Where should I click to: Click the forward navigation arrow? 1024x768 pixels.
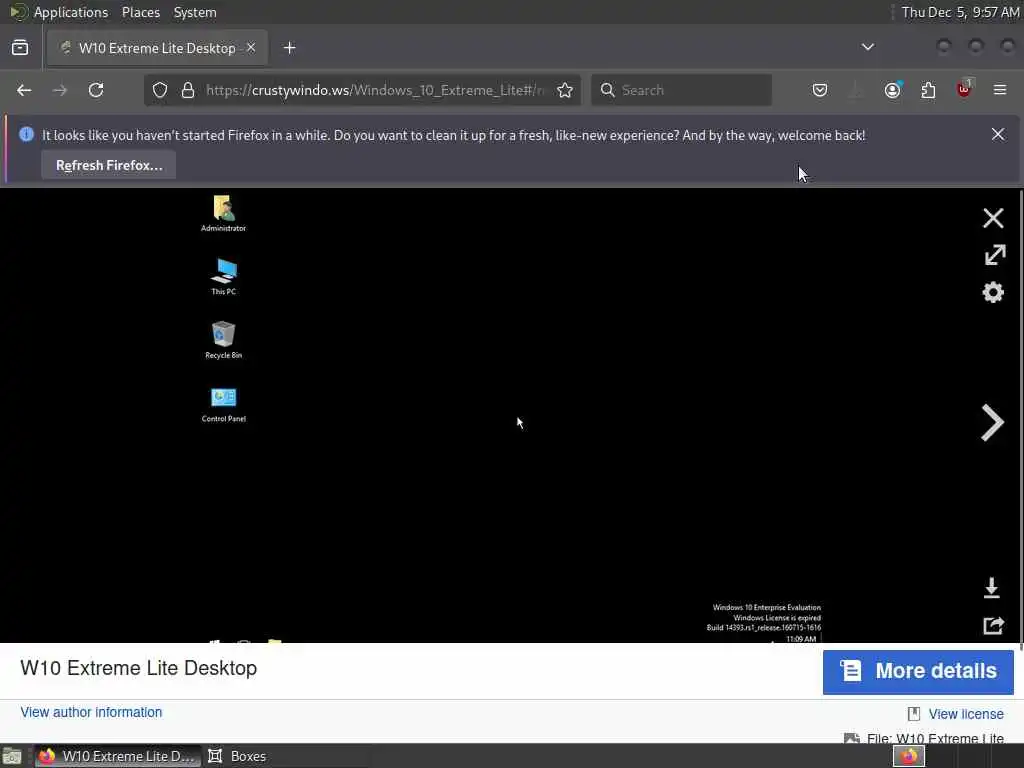[59, 90]
